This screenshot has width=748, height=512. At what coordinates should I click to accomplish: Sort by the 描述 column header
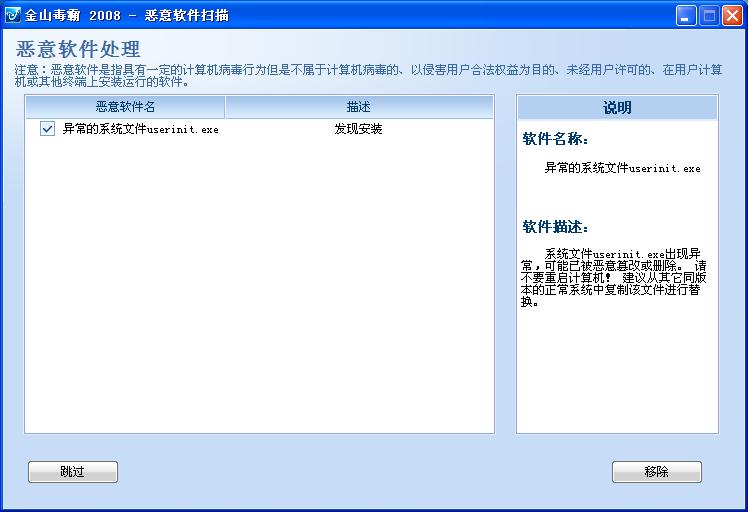pyautogui.click(x=359, y=107)
